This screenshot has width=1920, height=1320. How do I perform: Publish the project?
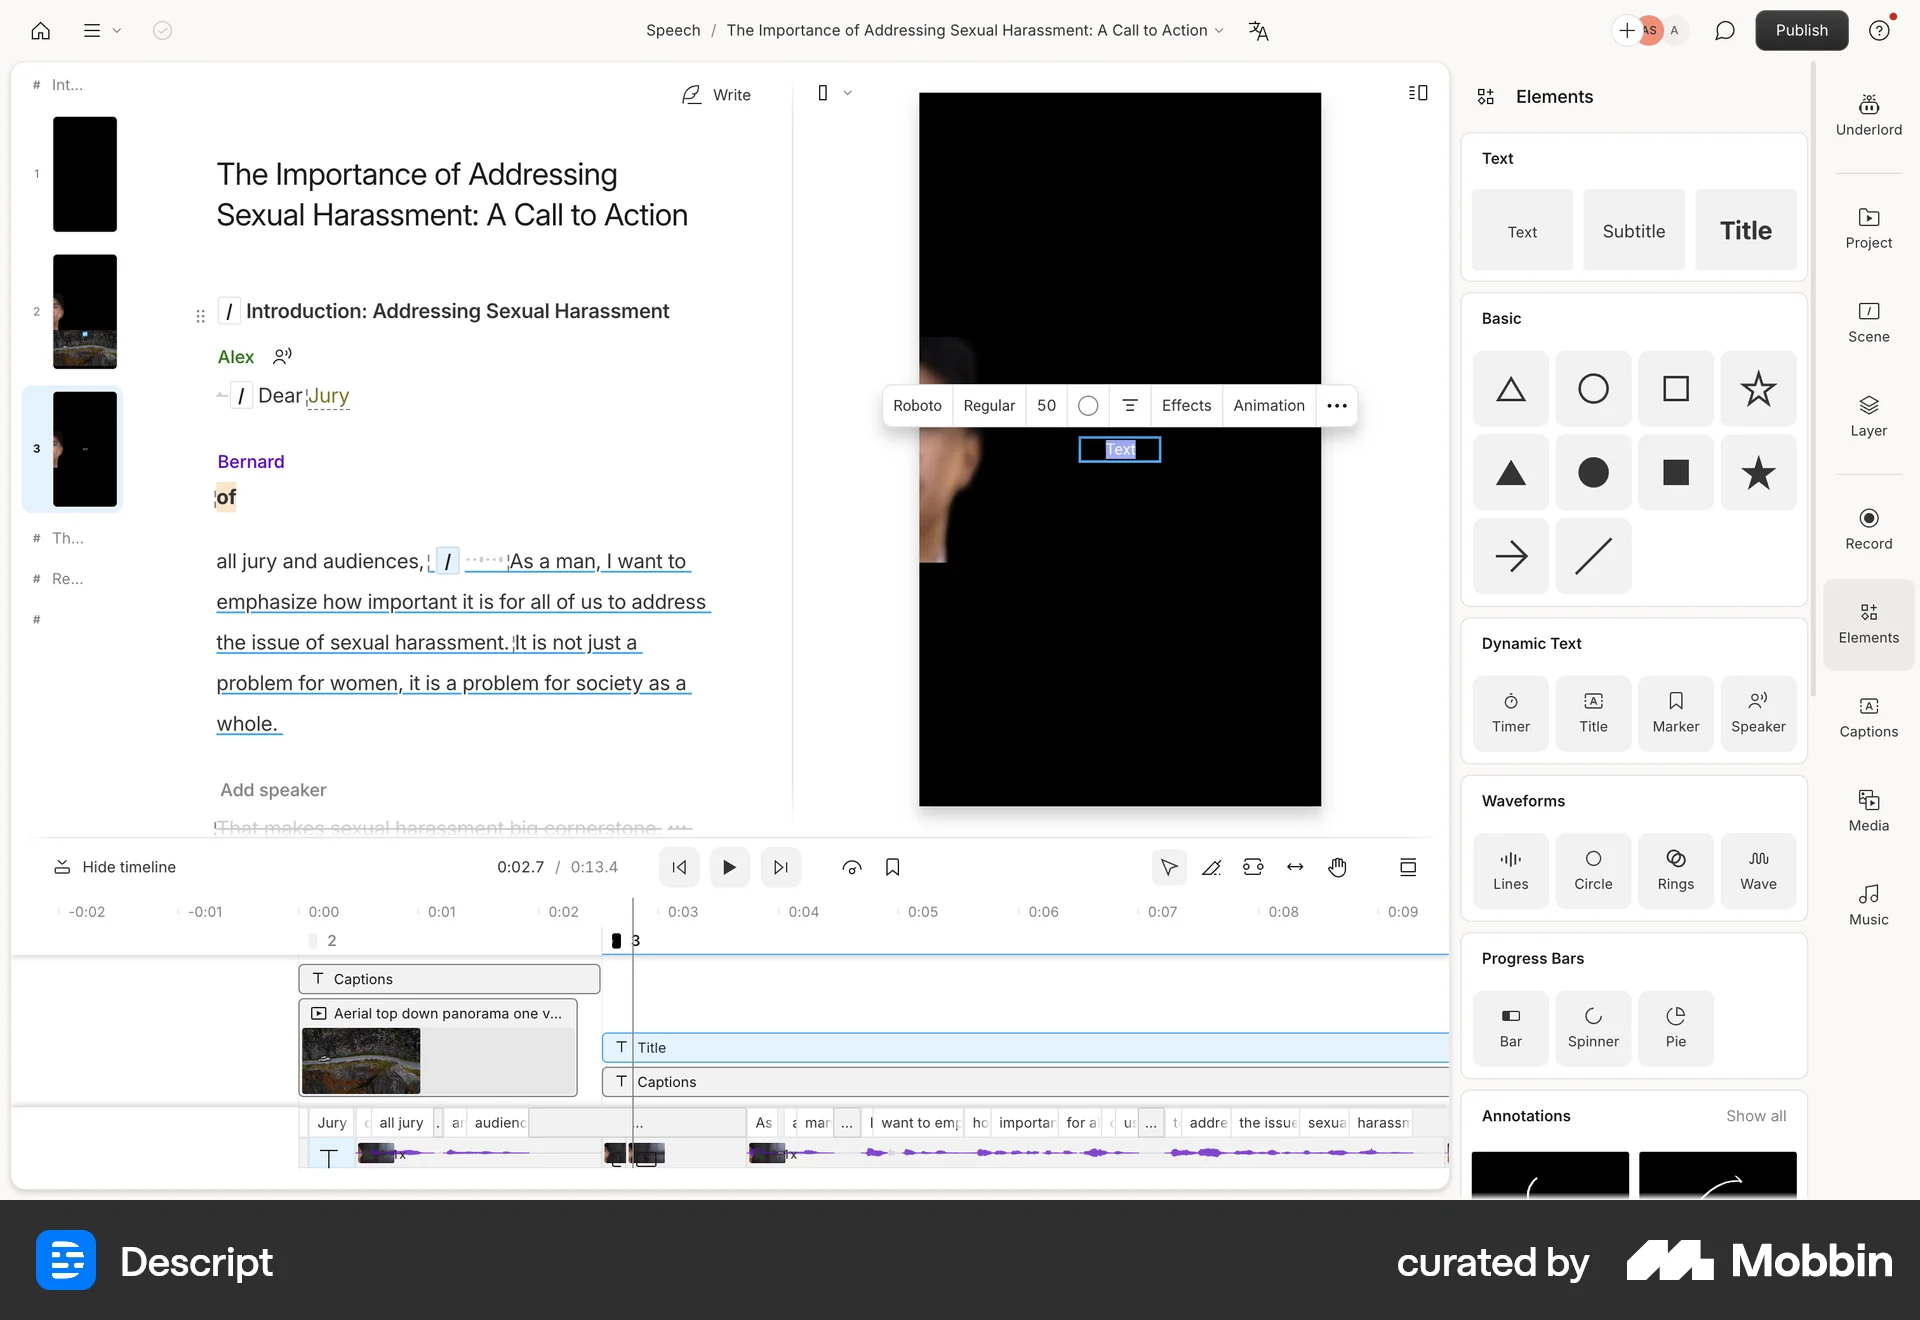[x=1801, y=30]
